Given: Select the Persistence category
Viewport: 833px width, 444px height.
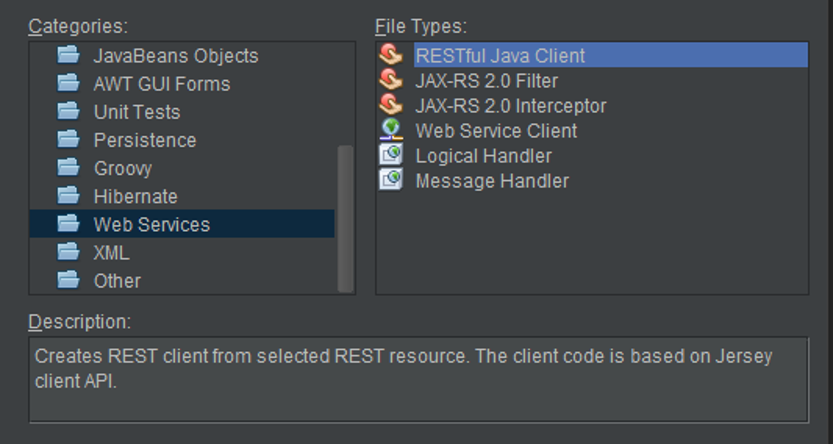Looking at the screenshot, I should tap(145, 140).
